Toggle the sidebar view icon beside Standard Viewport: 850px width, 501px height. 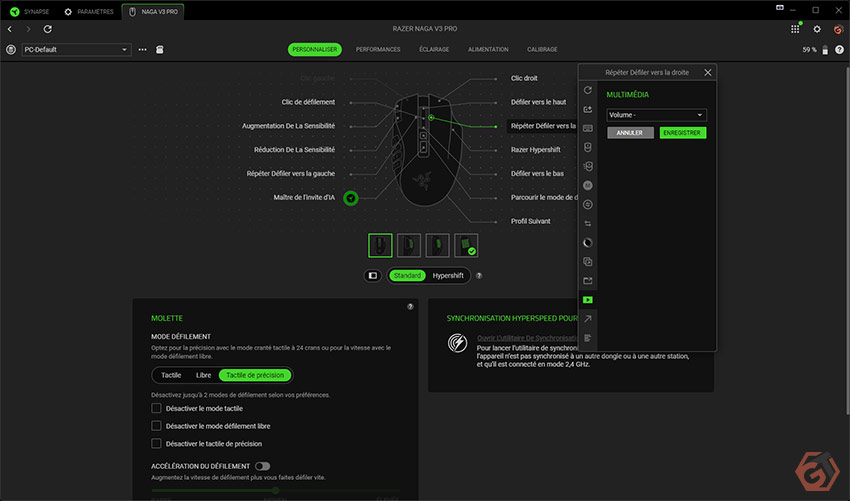372,275
